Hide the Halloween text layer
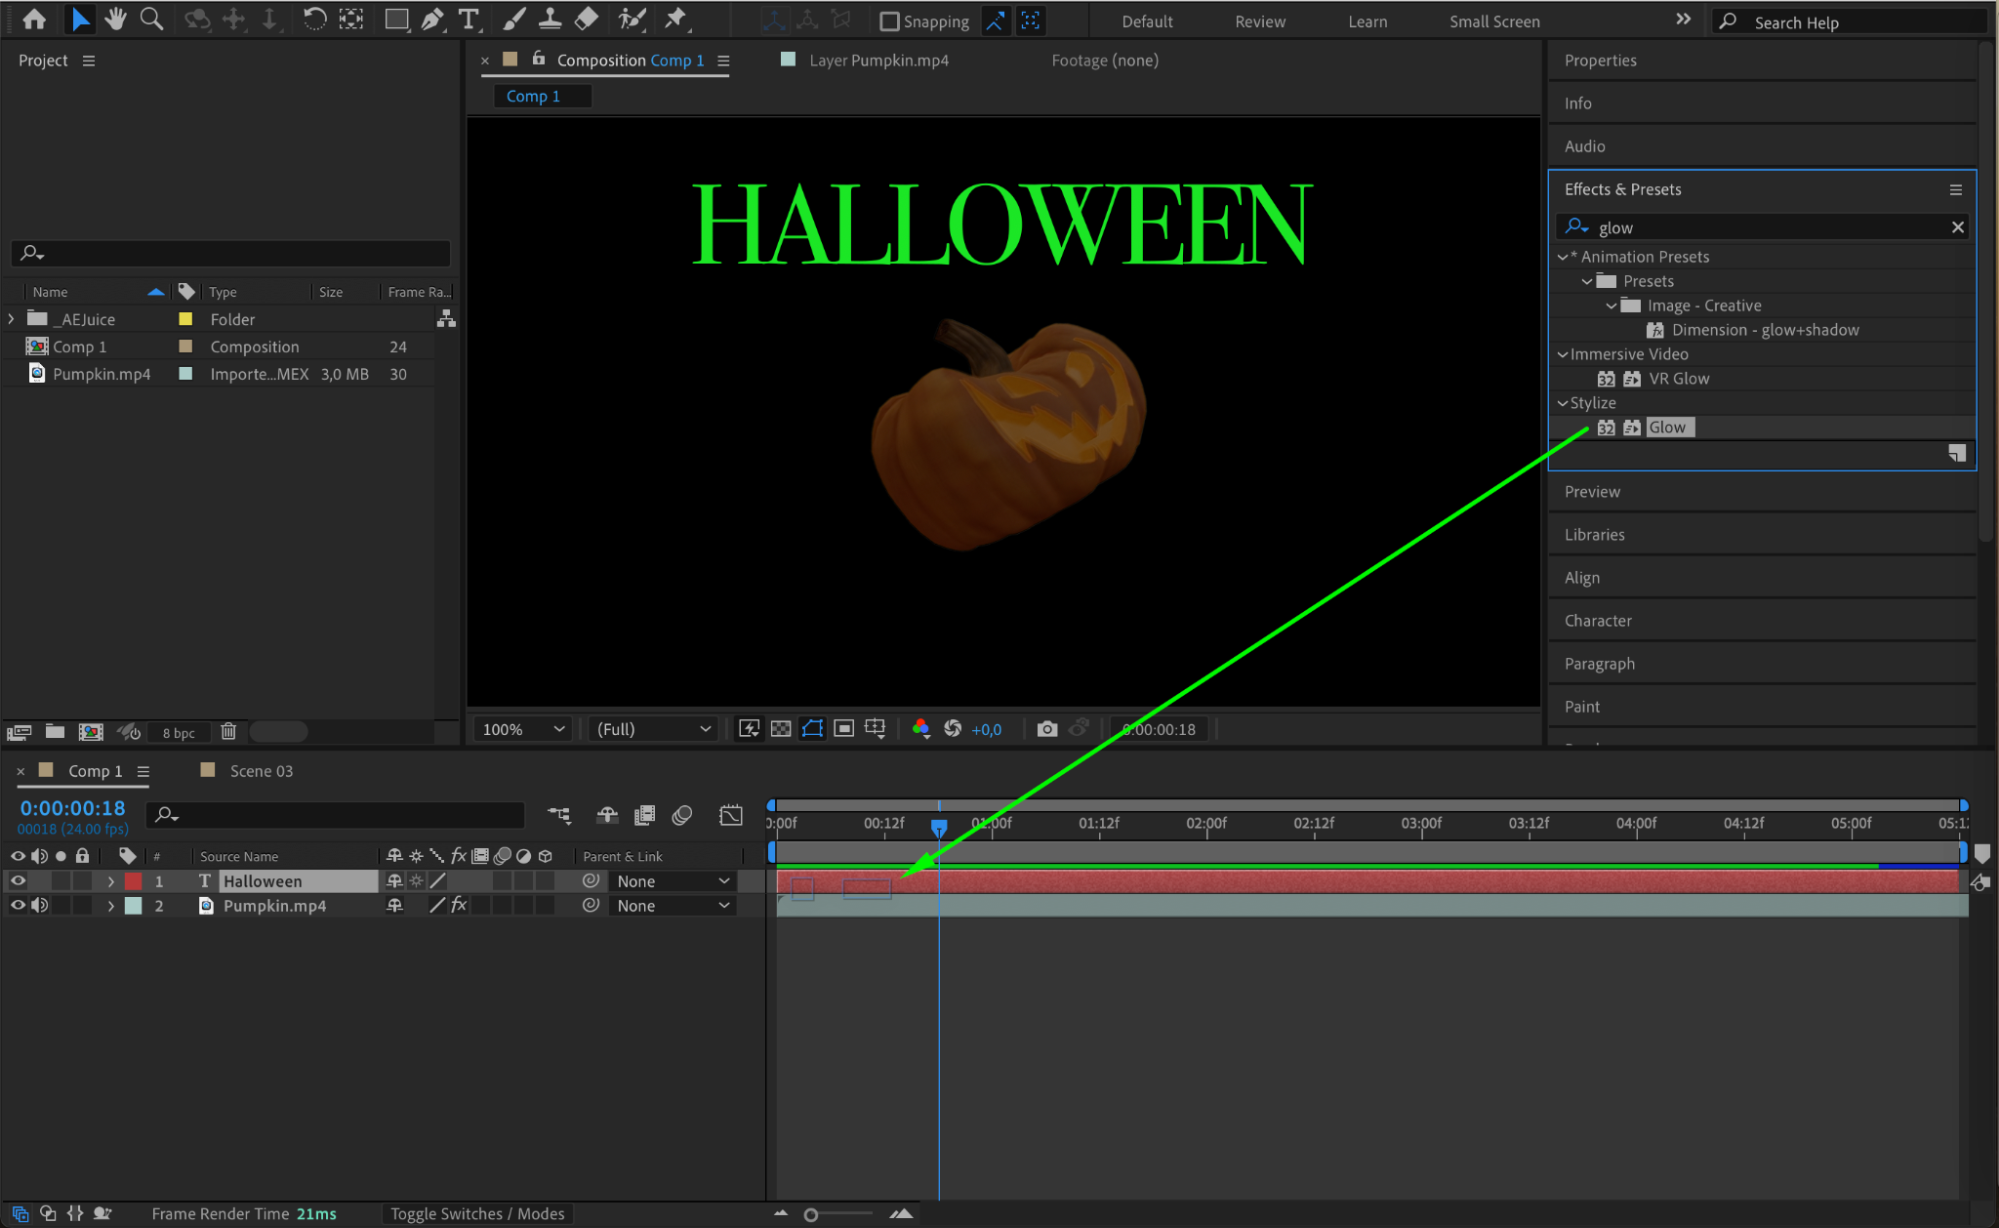The image size is (1999, 1228). [18, 881]
